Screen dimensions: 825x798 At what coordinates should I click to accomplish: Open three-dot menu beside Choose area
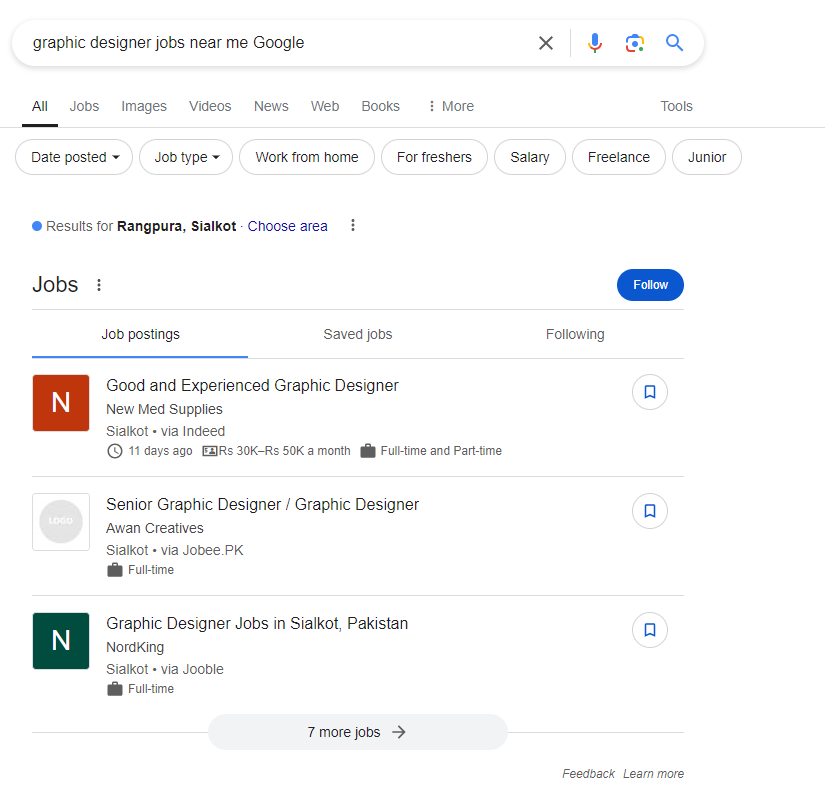coord(353,226)
